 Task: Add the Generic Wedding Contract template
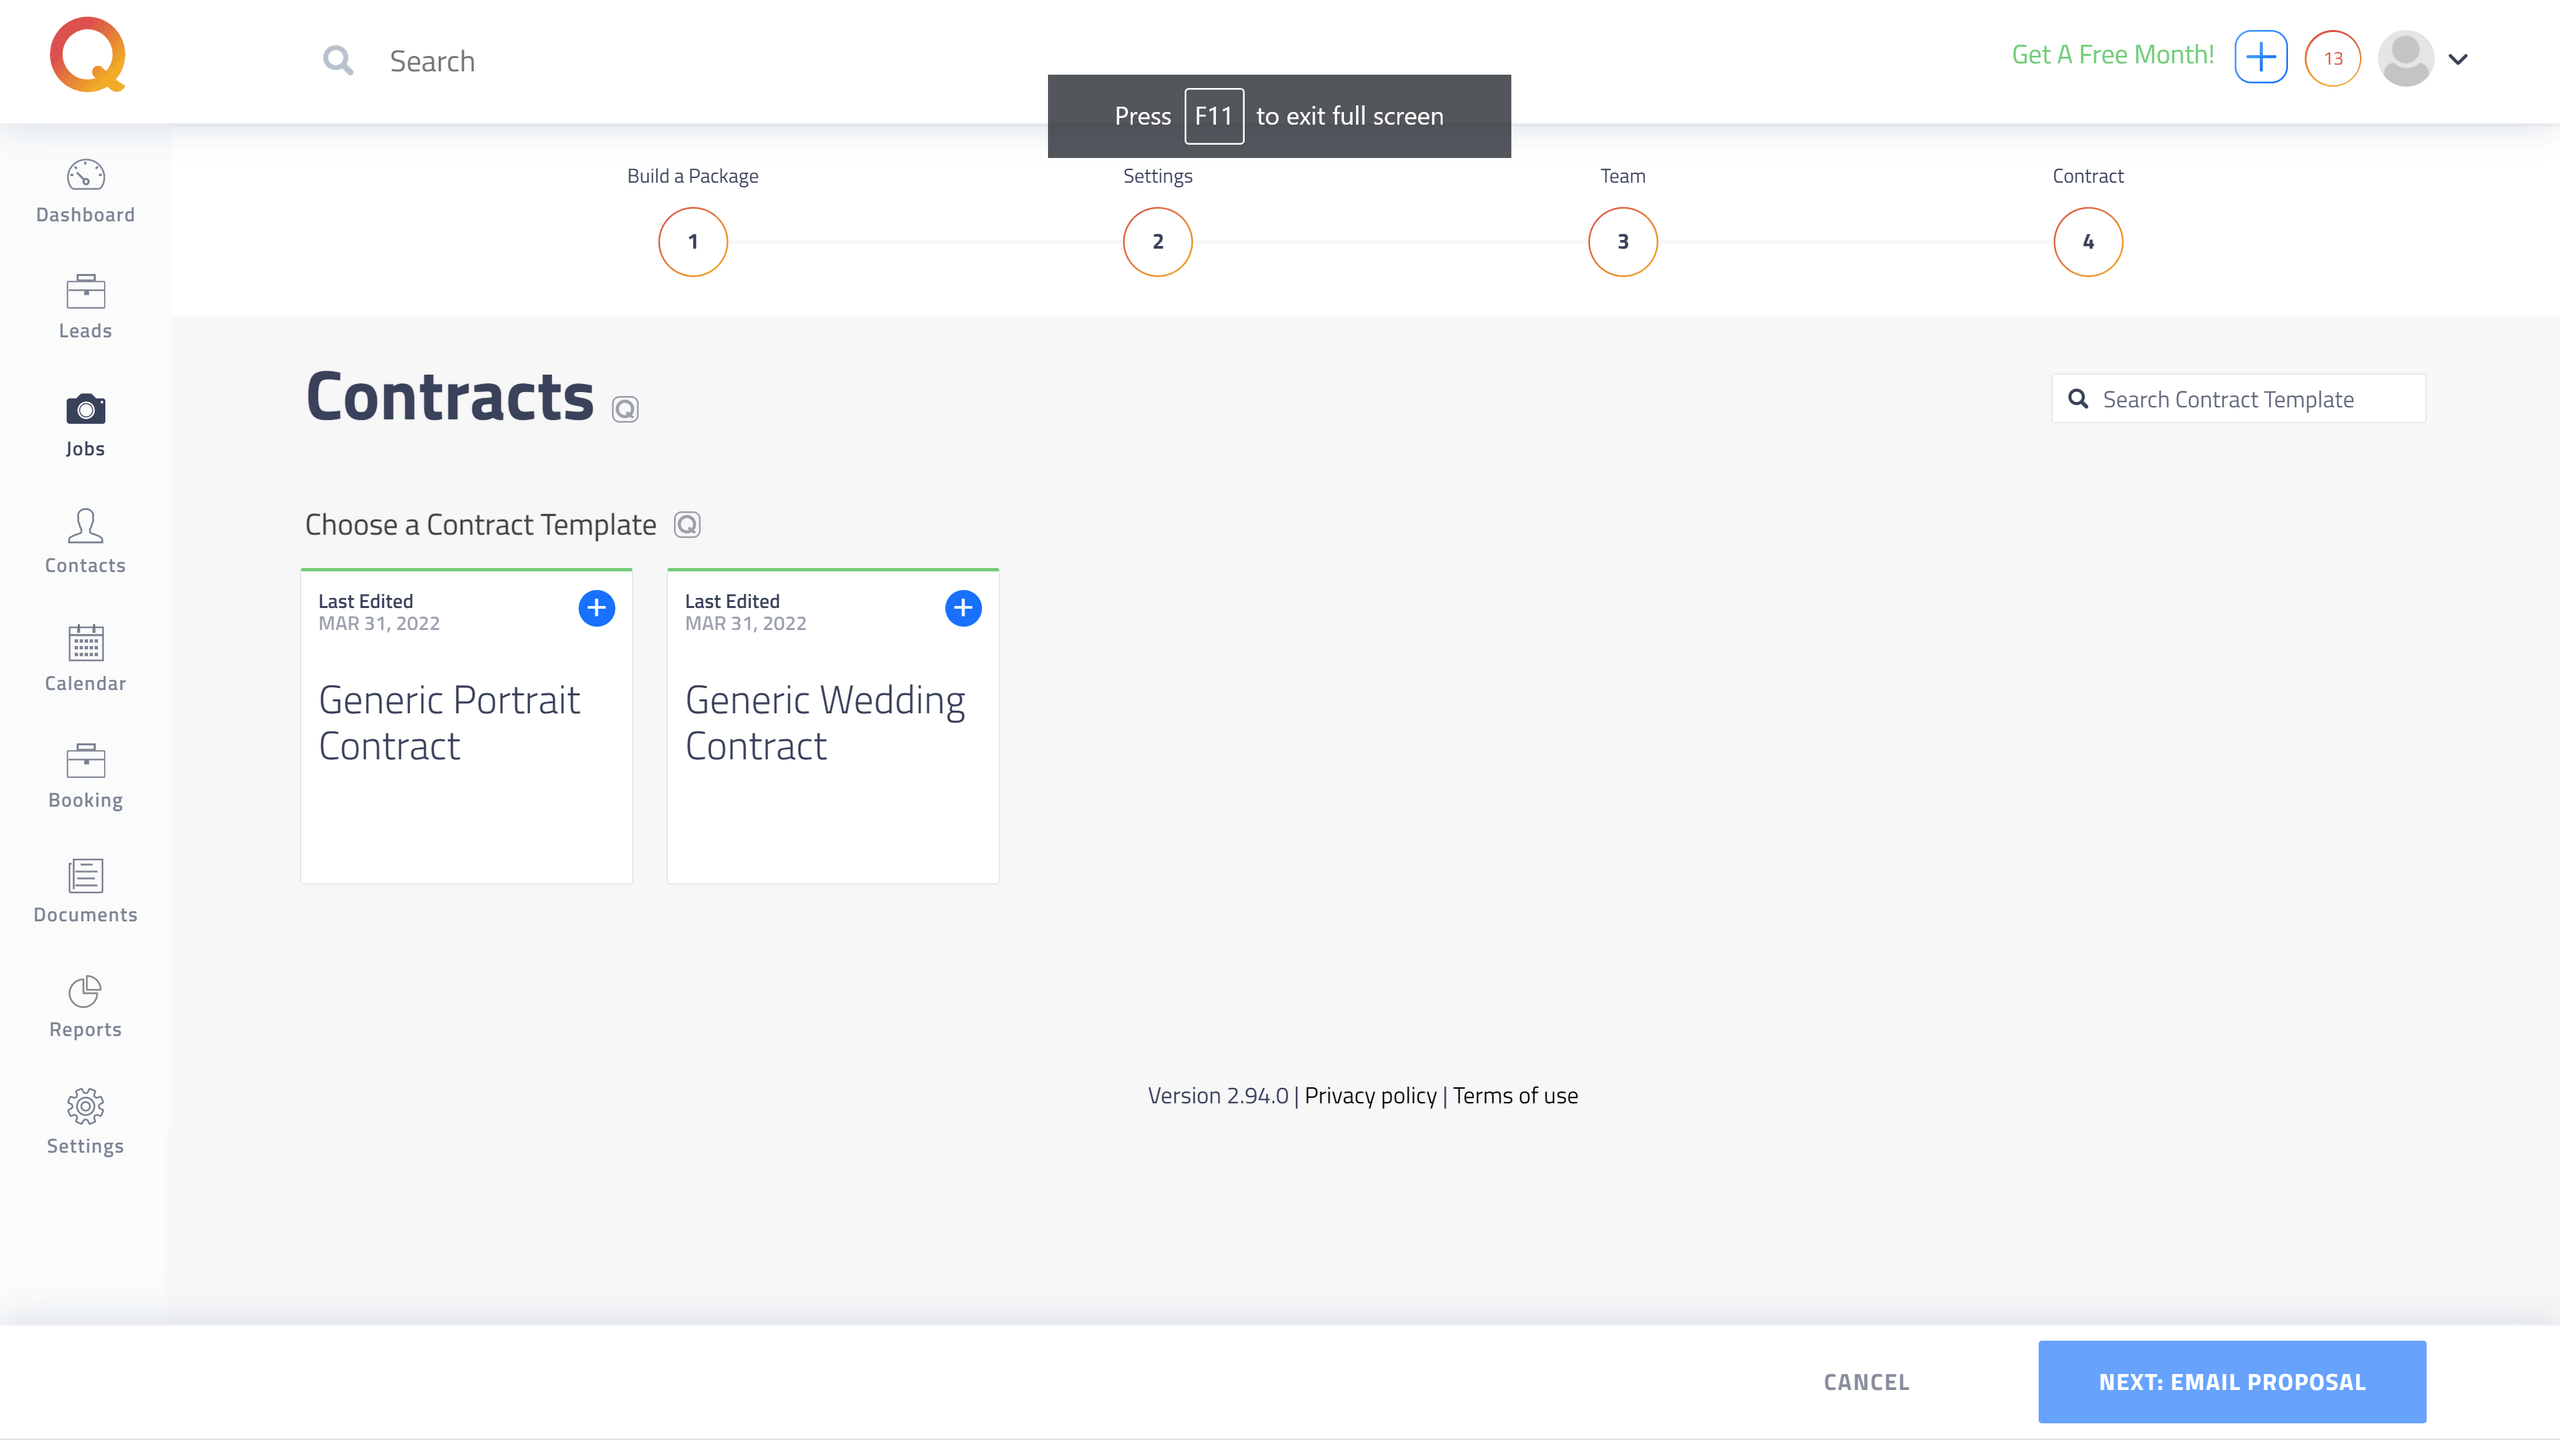pos(963,608)
